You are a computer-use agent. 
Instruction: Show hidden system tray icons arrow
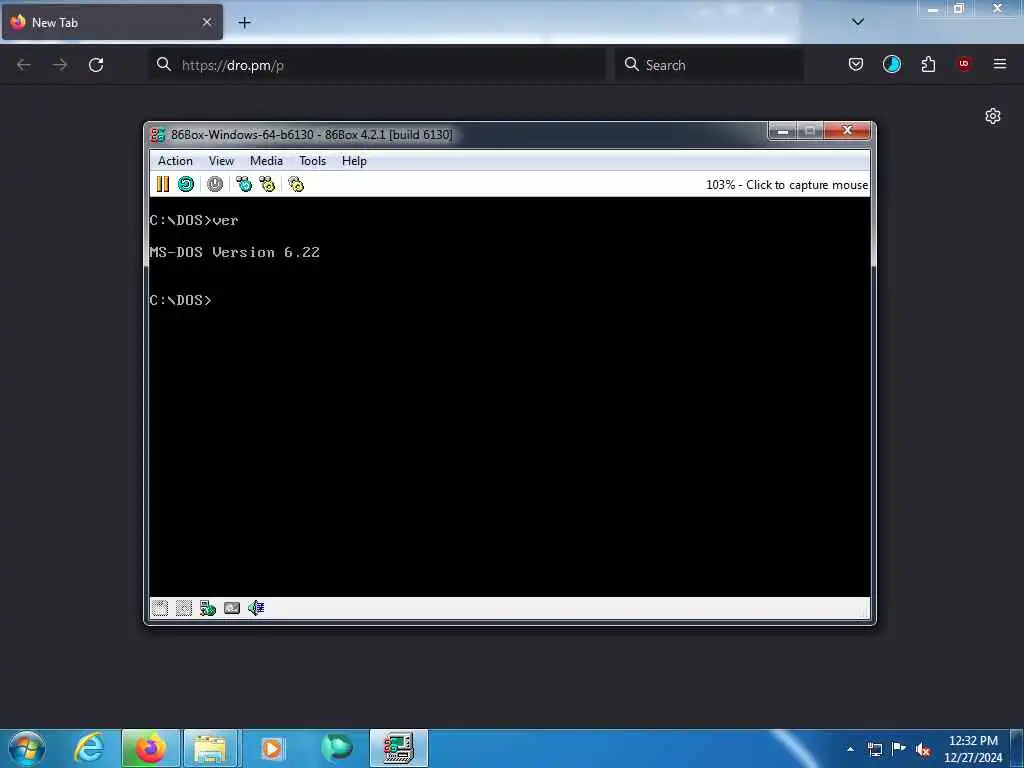click(x=850, y=749)
